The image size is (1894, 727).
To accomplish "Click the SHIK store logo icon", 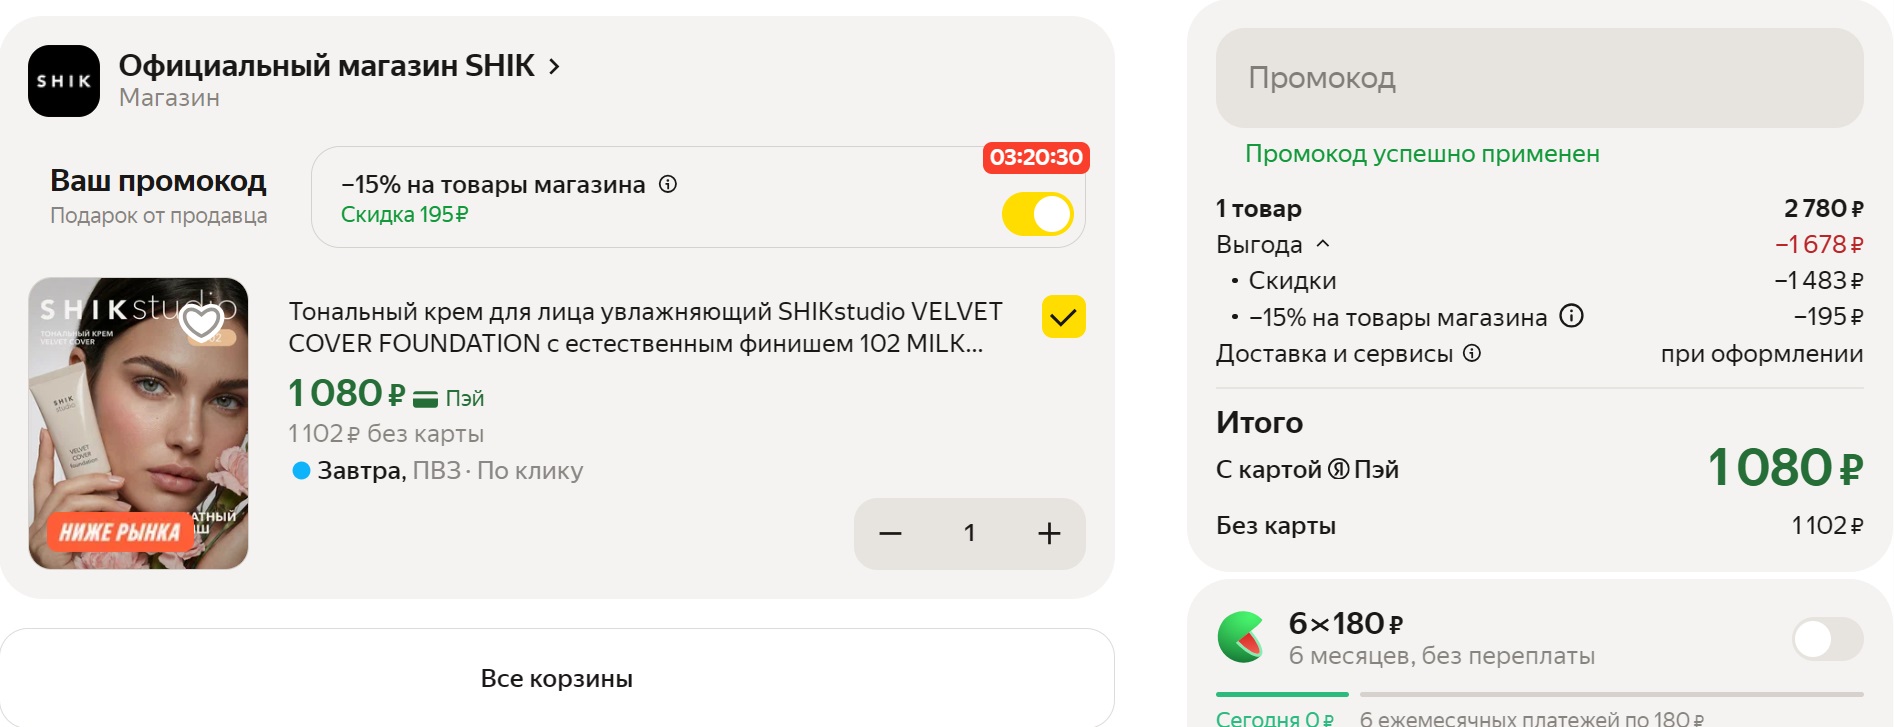I will [64, 81].
